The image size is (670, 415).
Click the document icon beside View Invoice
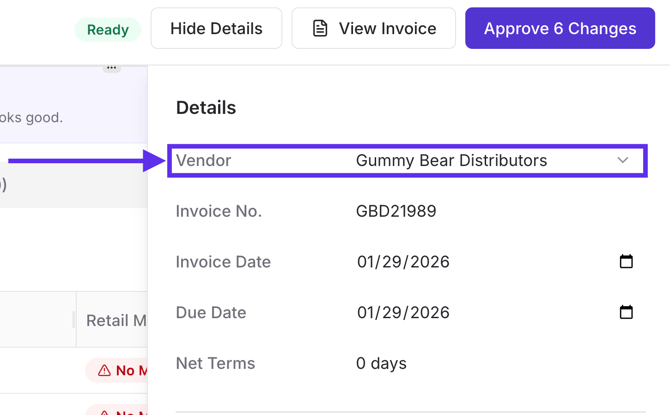[x=320, y=29]
